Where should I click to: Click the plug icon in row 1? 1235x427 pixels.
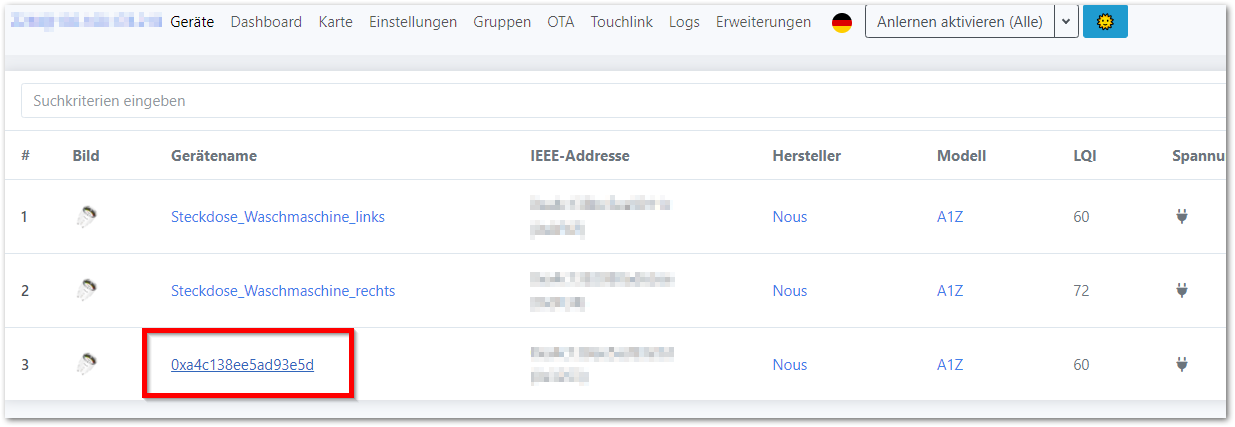(1181, 216)
